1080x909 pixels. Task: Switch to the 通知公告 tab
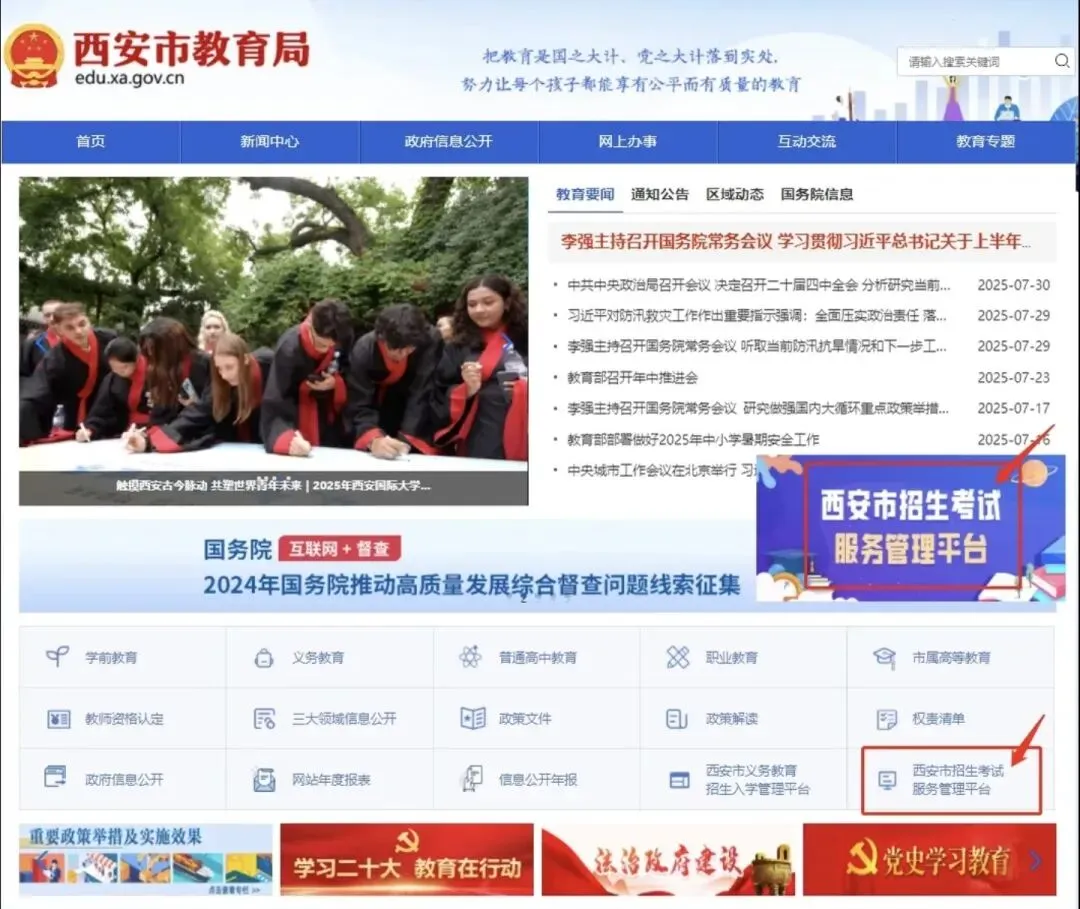click(660, 194)
